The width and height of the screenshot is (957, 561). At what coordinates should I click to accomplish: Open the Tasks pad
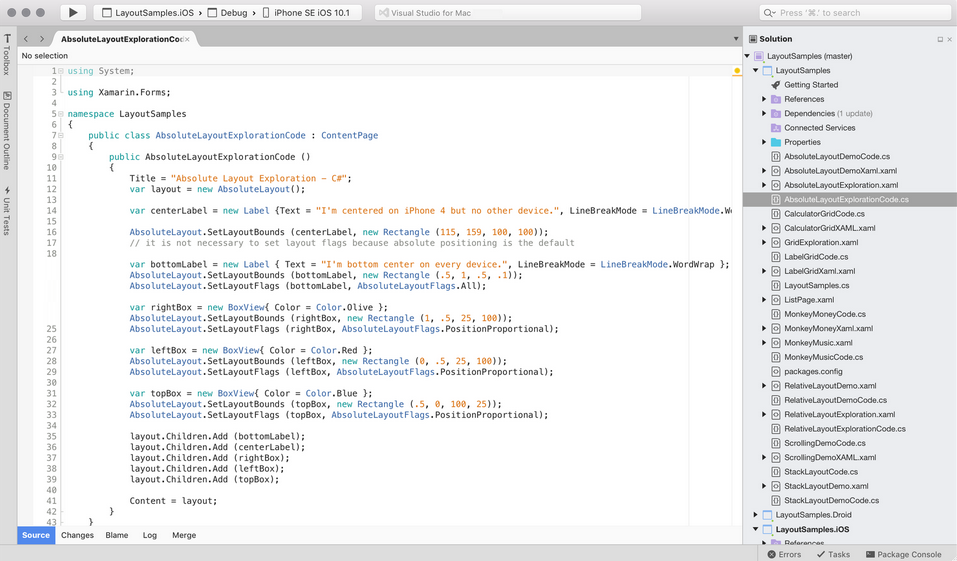pos(833,554)
